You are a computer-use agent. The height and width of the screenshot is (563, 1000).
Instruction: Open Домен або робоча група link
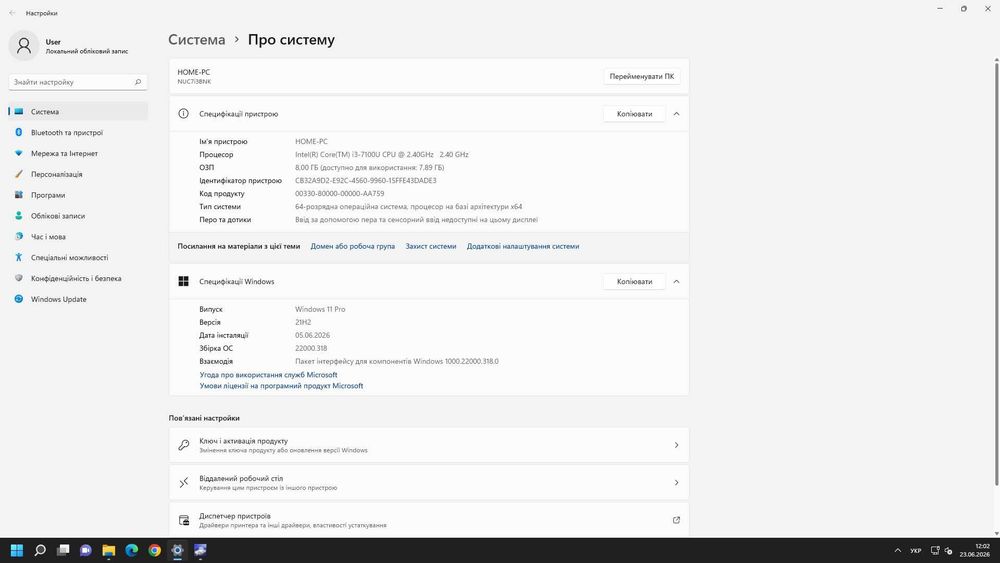[x=353, y=246]
